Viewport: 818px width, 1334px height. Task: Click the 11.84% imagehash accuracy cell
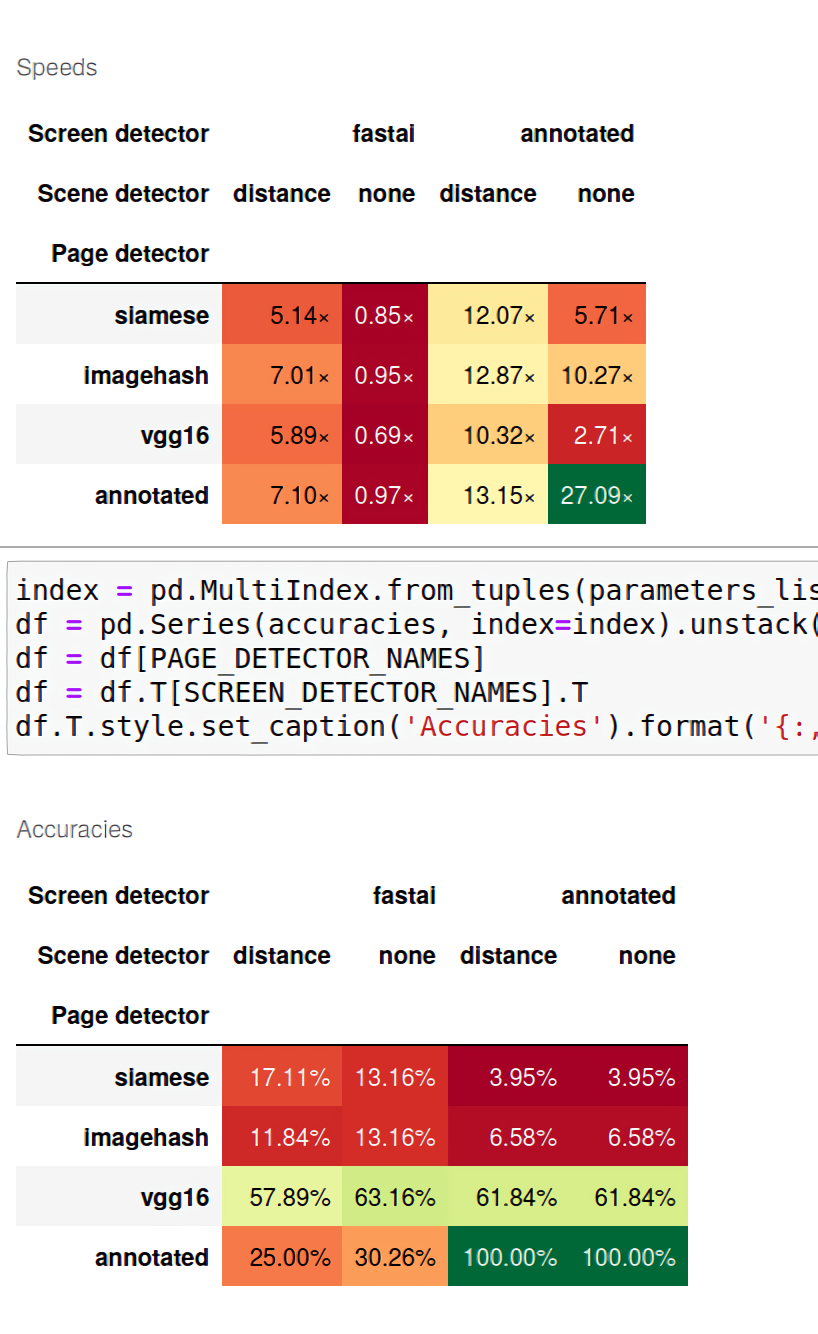tap(282, 1136)
